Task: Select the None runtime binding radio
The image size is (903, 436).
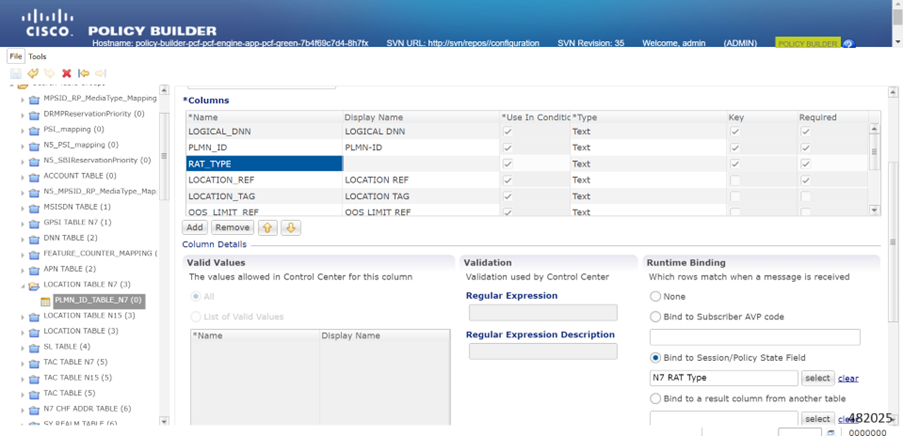Action: click(x=655, y=297)
